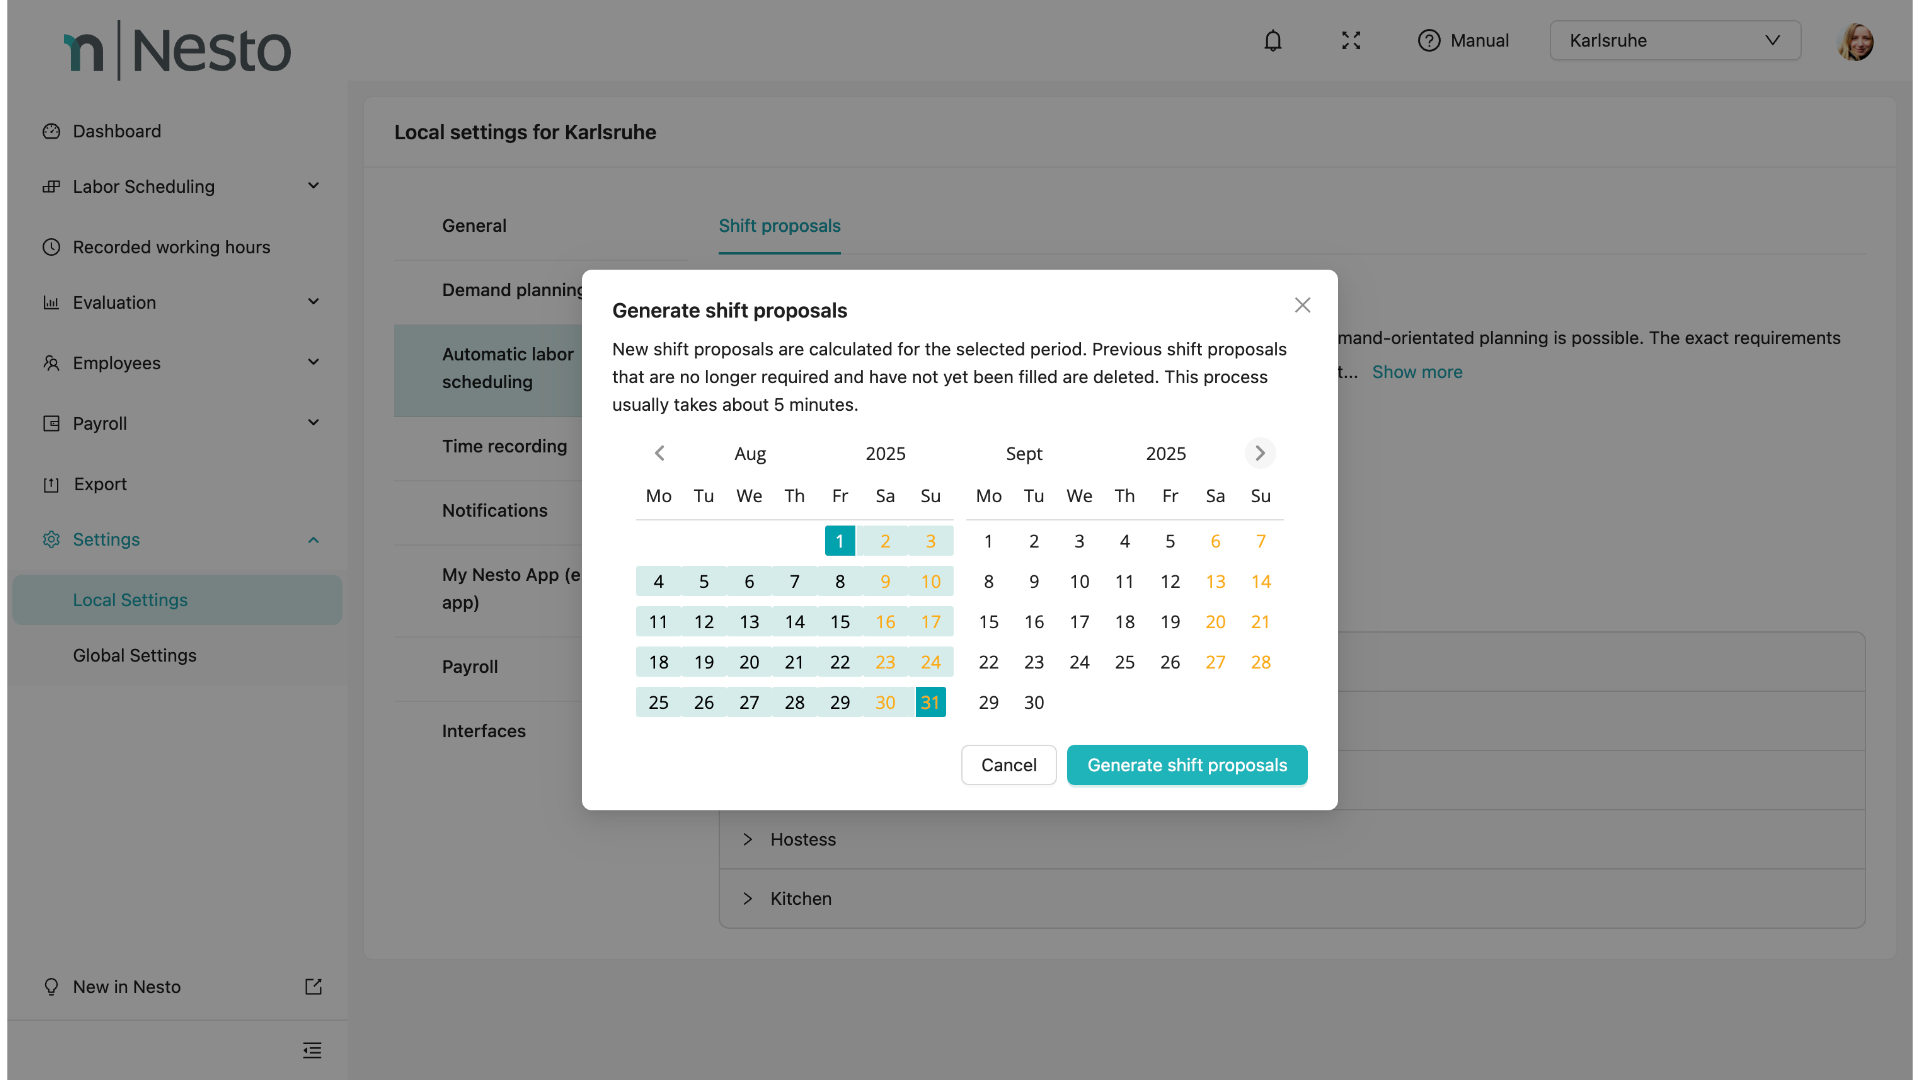Close the Generate shift proposals dialog
This screenshot has height=1080, width=1920.
point(1302,305)
